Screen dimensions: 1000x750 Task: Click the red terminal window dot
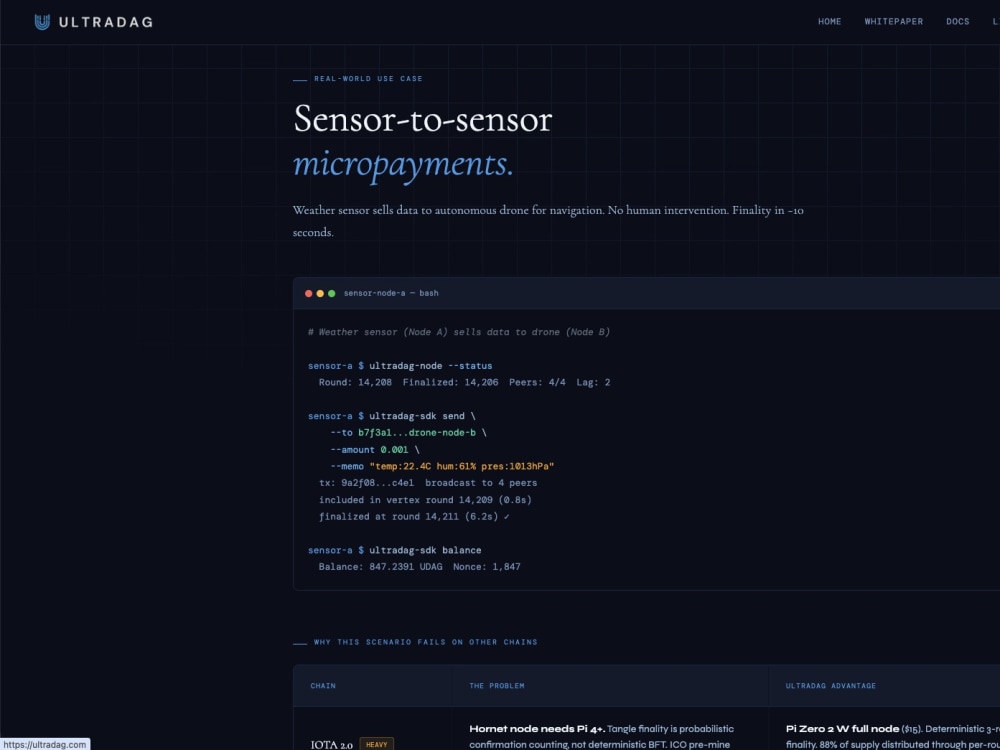[309, 293]
